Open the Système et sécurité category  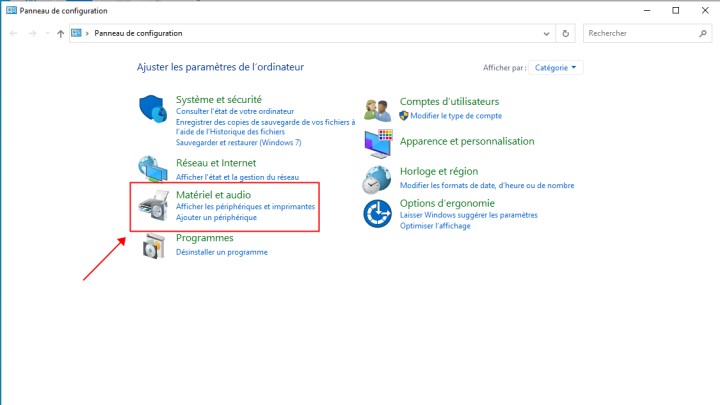(219, 100)
